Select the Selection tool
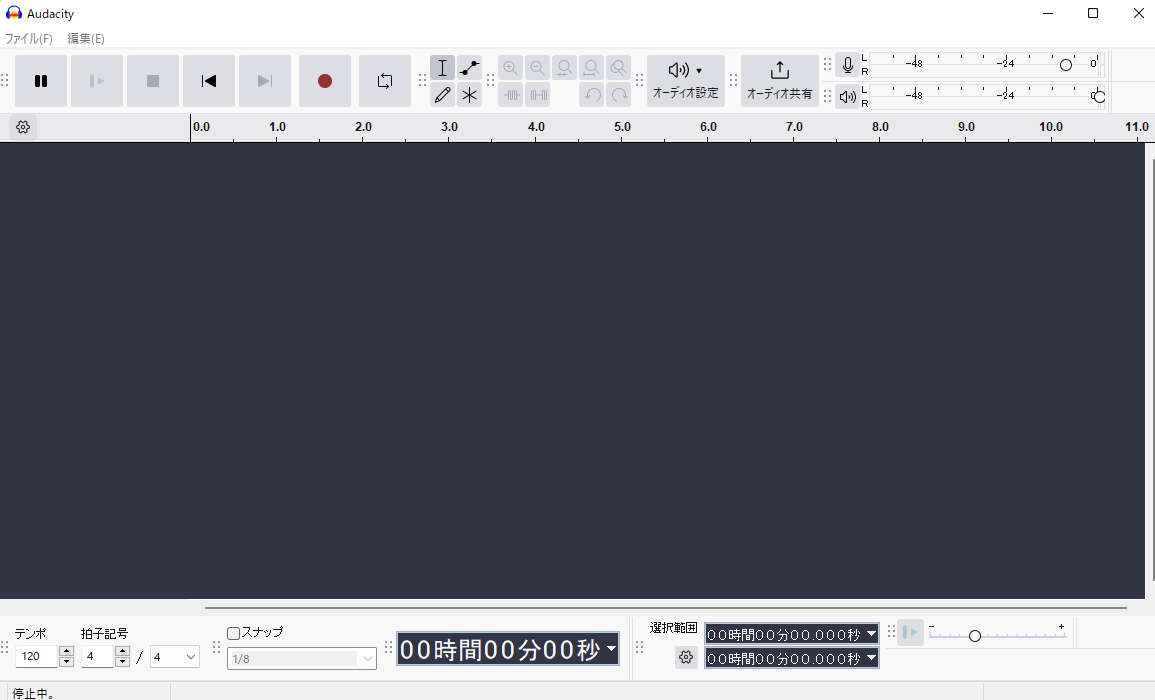The width and height of the screenshot is (1155, 700). coord(443,68)
